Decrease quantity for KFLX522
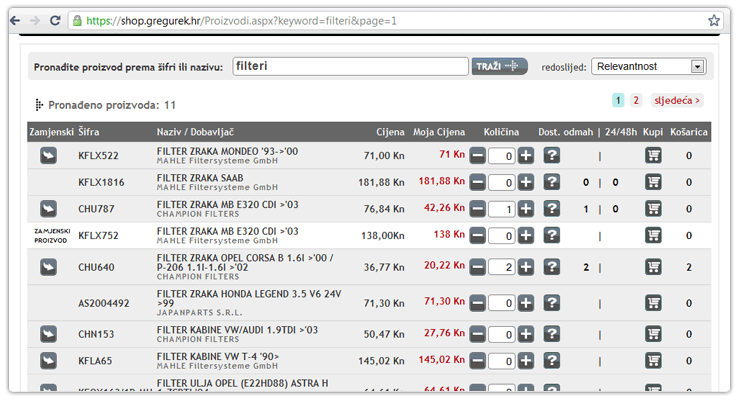This screenshot has height=400, width=740. click(x=478, y=156)
